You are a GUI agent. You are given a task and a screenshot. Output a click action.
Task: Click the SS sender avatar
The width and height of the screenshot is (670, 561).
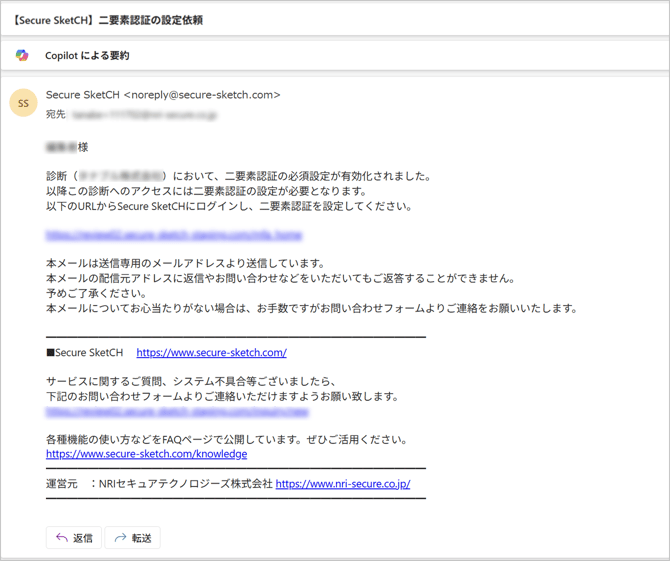click(23, 103)
